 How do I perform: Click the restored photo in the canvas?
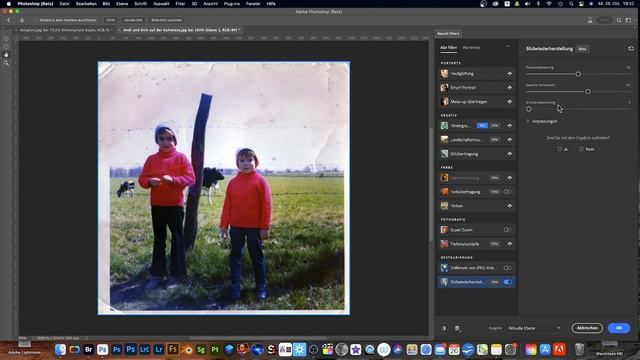click(224, 188)
